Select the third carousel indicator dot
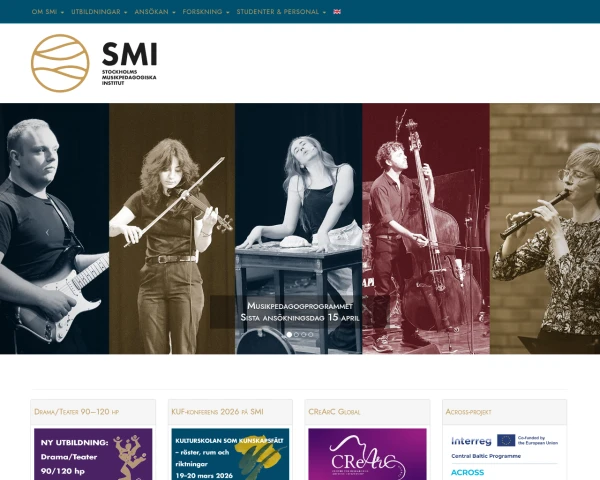Image resolution: width=600 pixels, height=480 pixels. 303,335
